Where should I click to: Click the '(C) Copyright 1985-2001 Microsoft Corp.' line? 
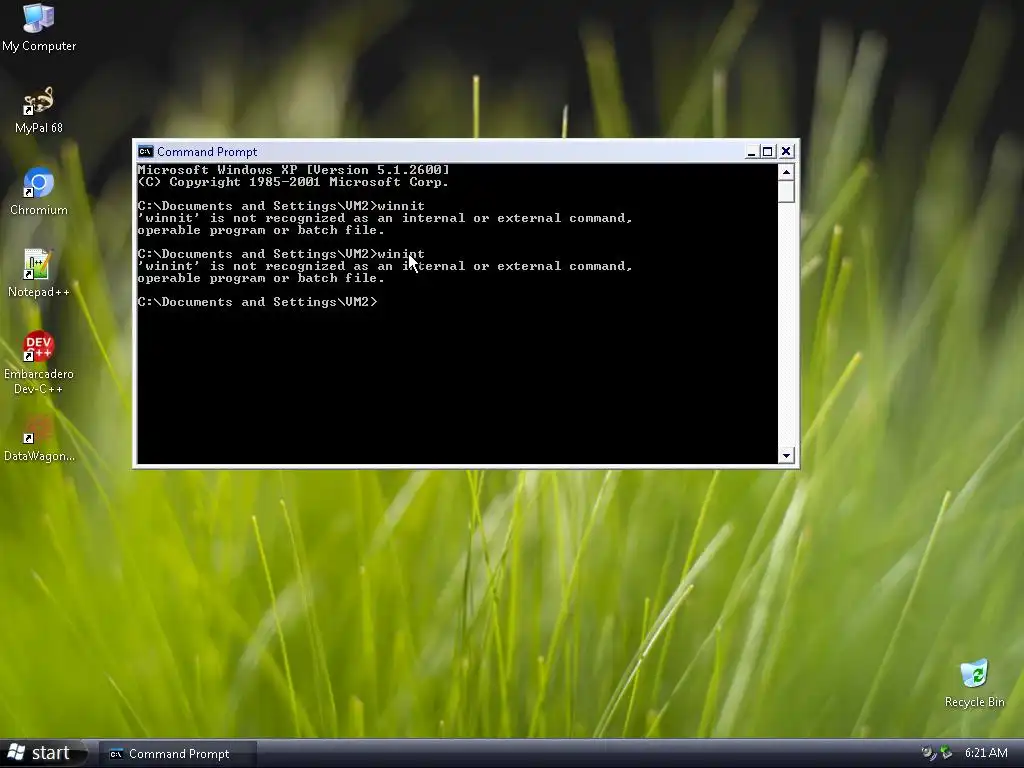click(x=293, y=182)
